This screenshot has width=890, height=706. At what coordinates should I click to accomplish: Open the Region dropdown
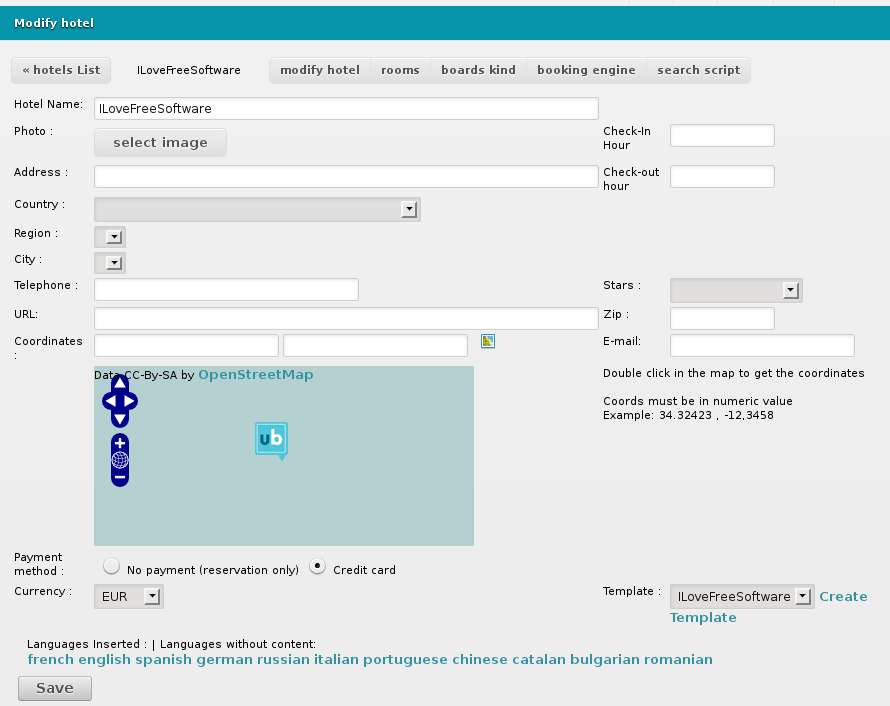tap(110, 237)
